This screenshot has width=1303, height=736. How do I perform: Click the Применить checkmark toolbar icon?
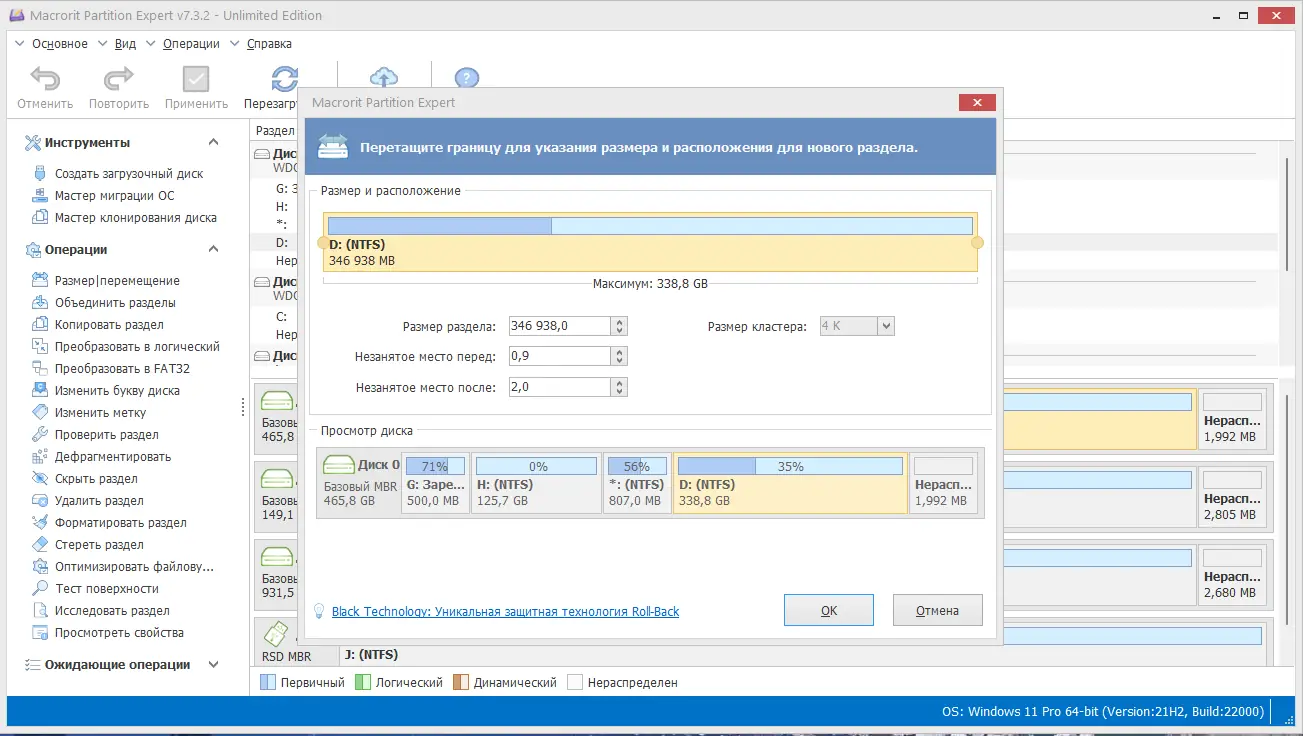point(196,80)
